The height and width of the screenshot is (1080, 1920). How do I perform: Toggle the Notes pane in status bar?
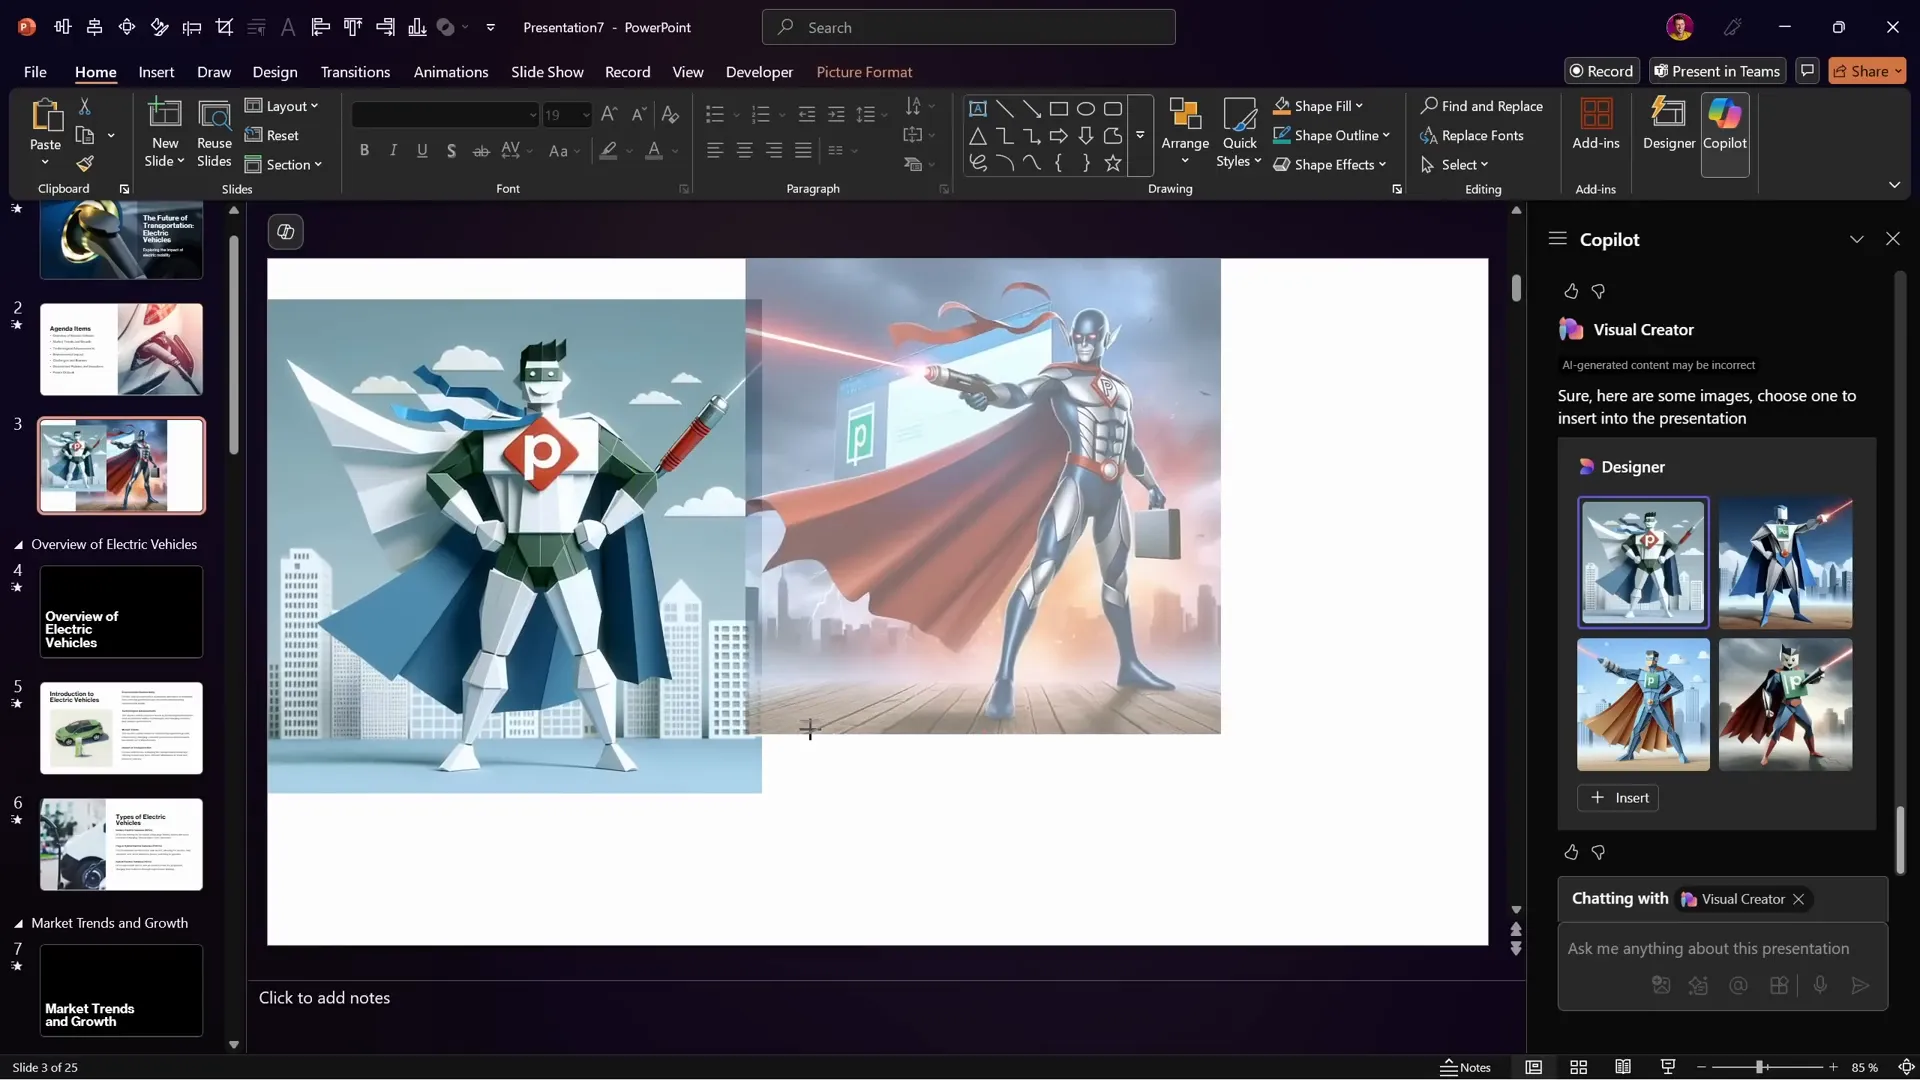(1466, 1067)
